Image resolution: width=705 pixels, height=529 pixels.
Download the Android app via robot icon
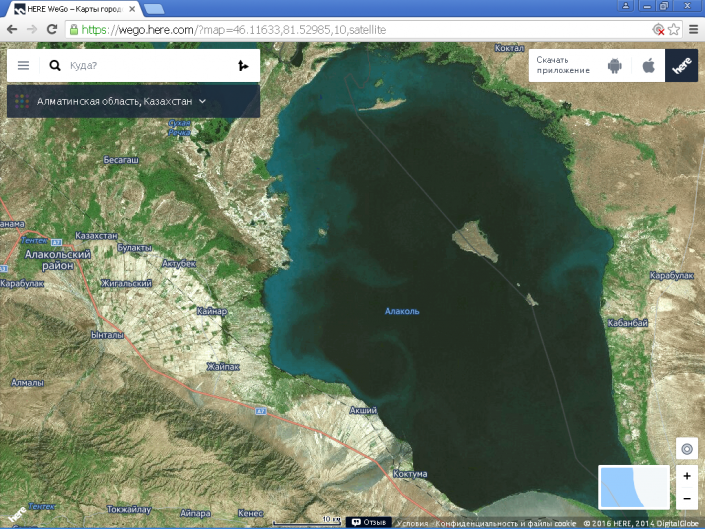614,66
